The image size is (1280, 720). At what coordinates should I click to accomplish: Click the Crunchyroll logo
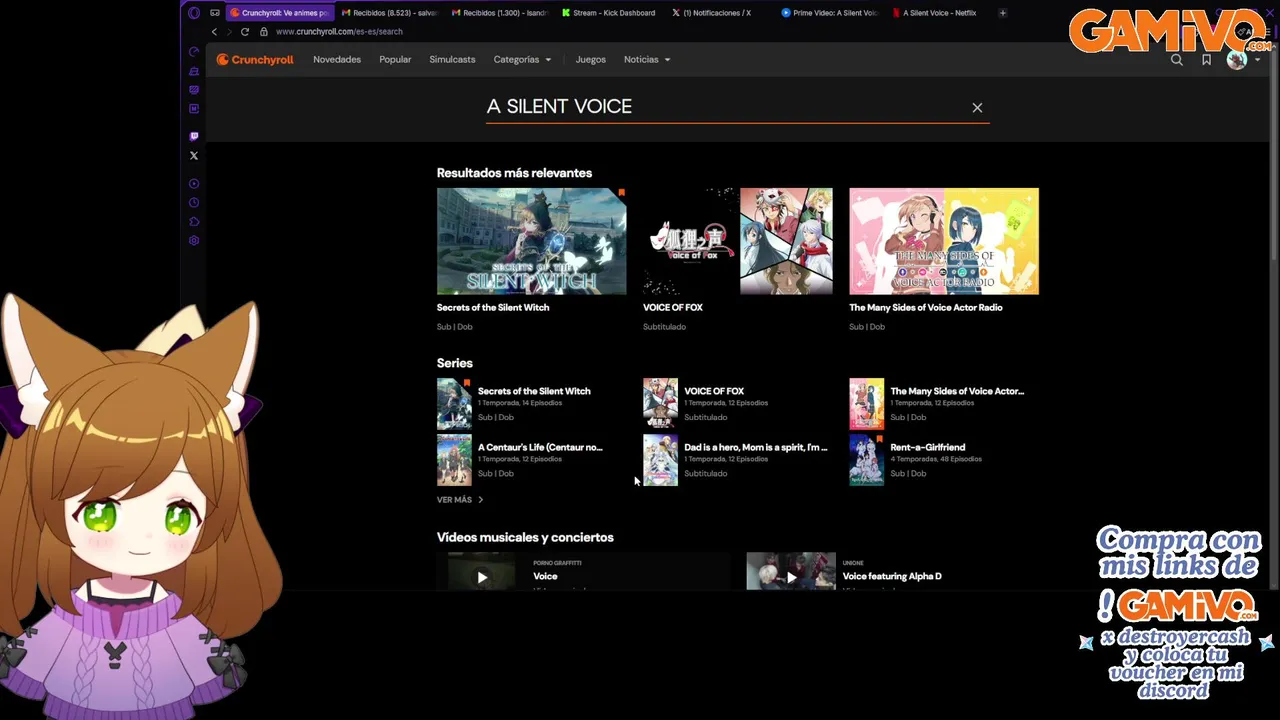(255, 60)
